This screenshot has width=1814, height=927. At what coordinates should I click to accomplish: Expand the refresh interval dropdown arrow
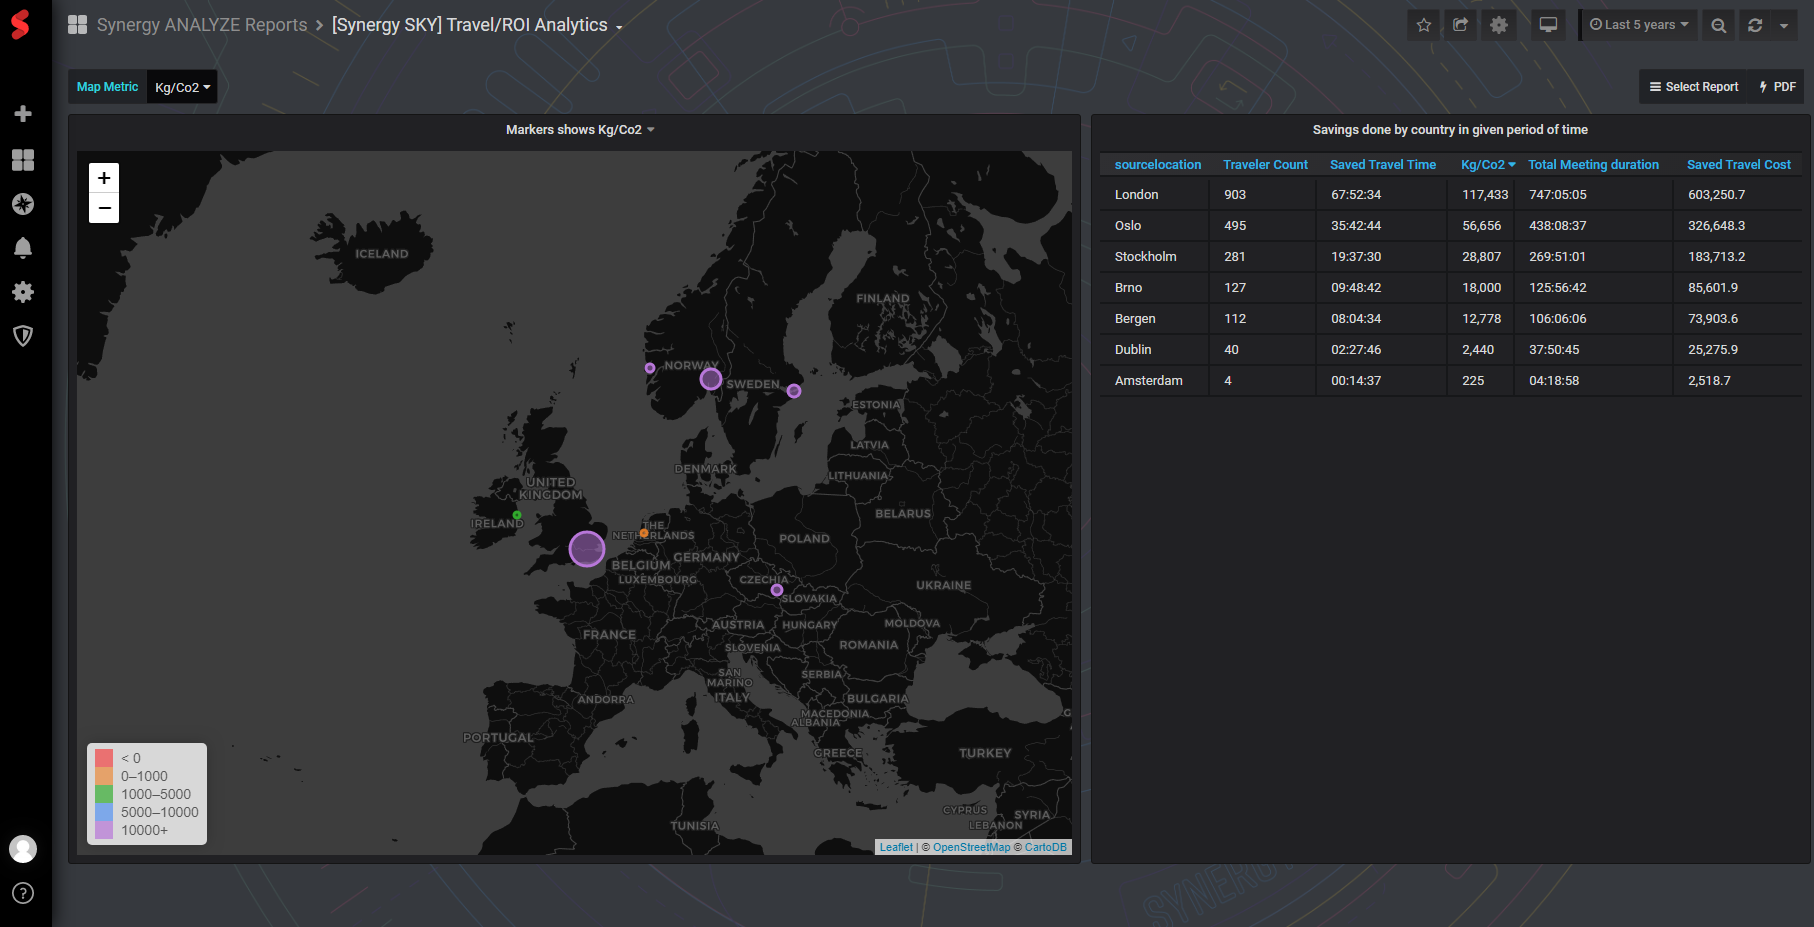coord(1784,25)
